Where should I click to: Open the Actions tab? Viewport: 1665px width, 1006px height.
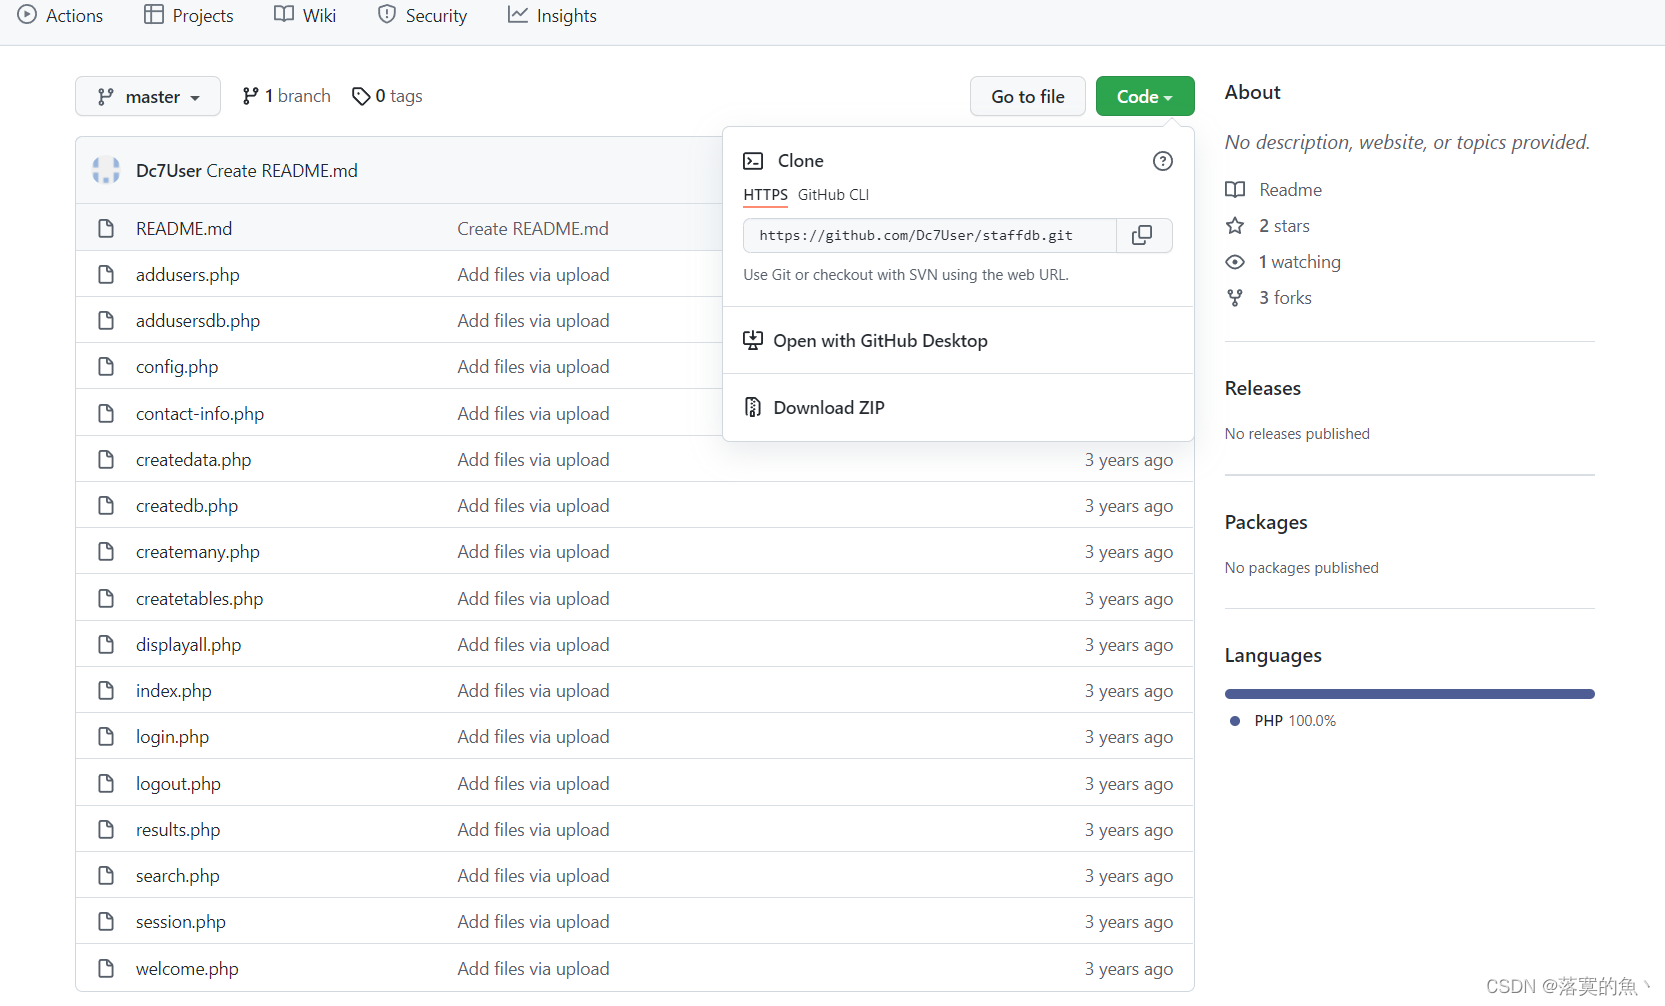[61, 16]
